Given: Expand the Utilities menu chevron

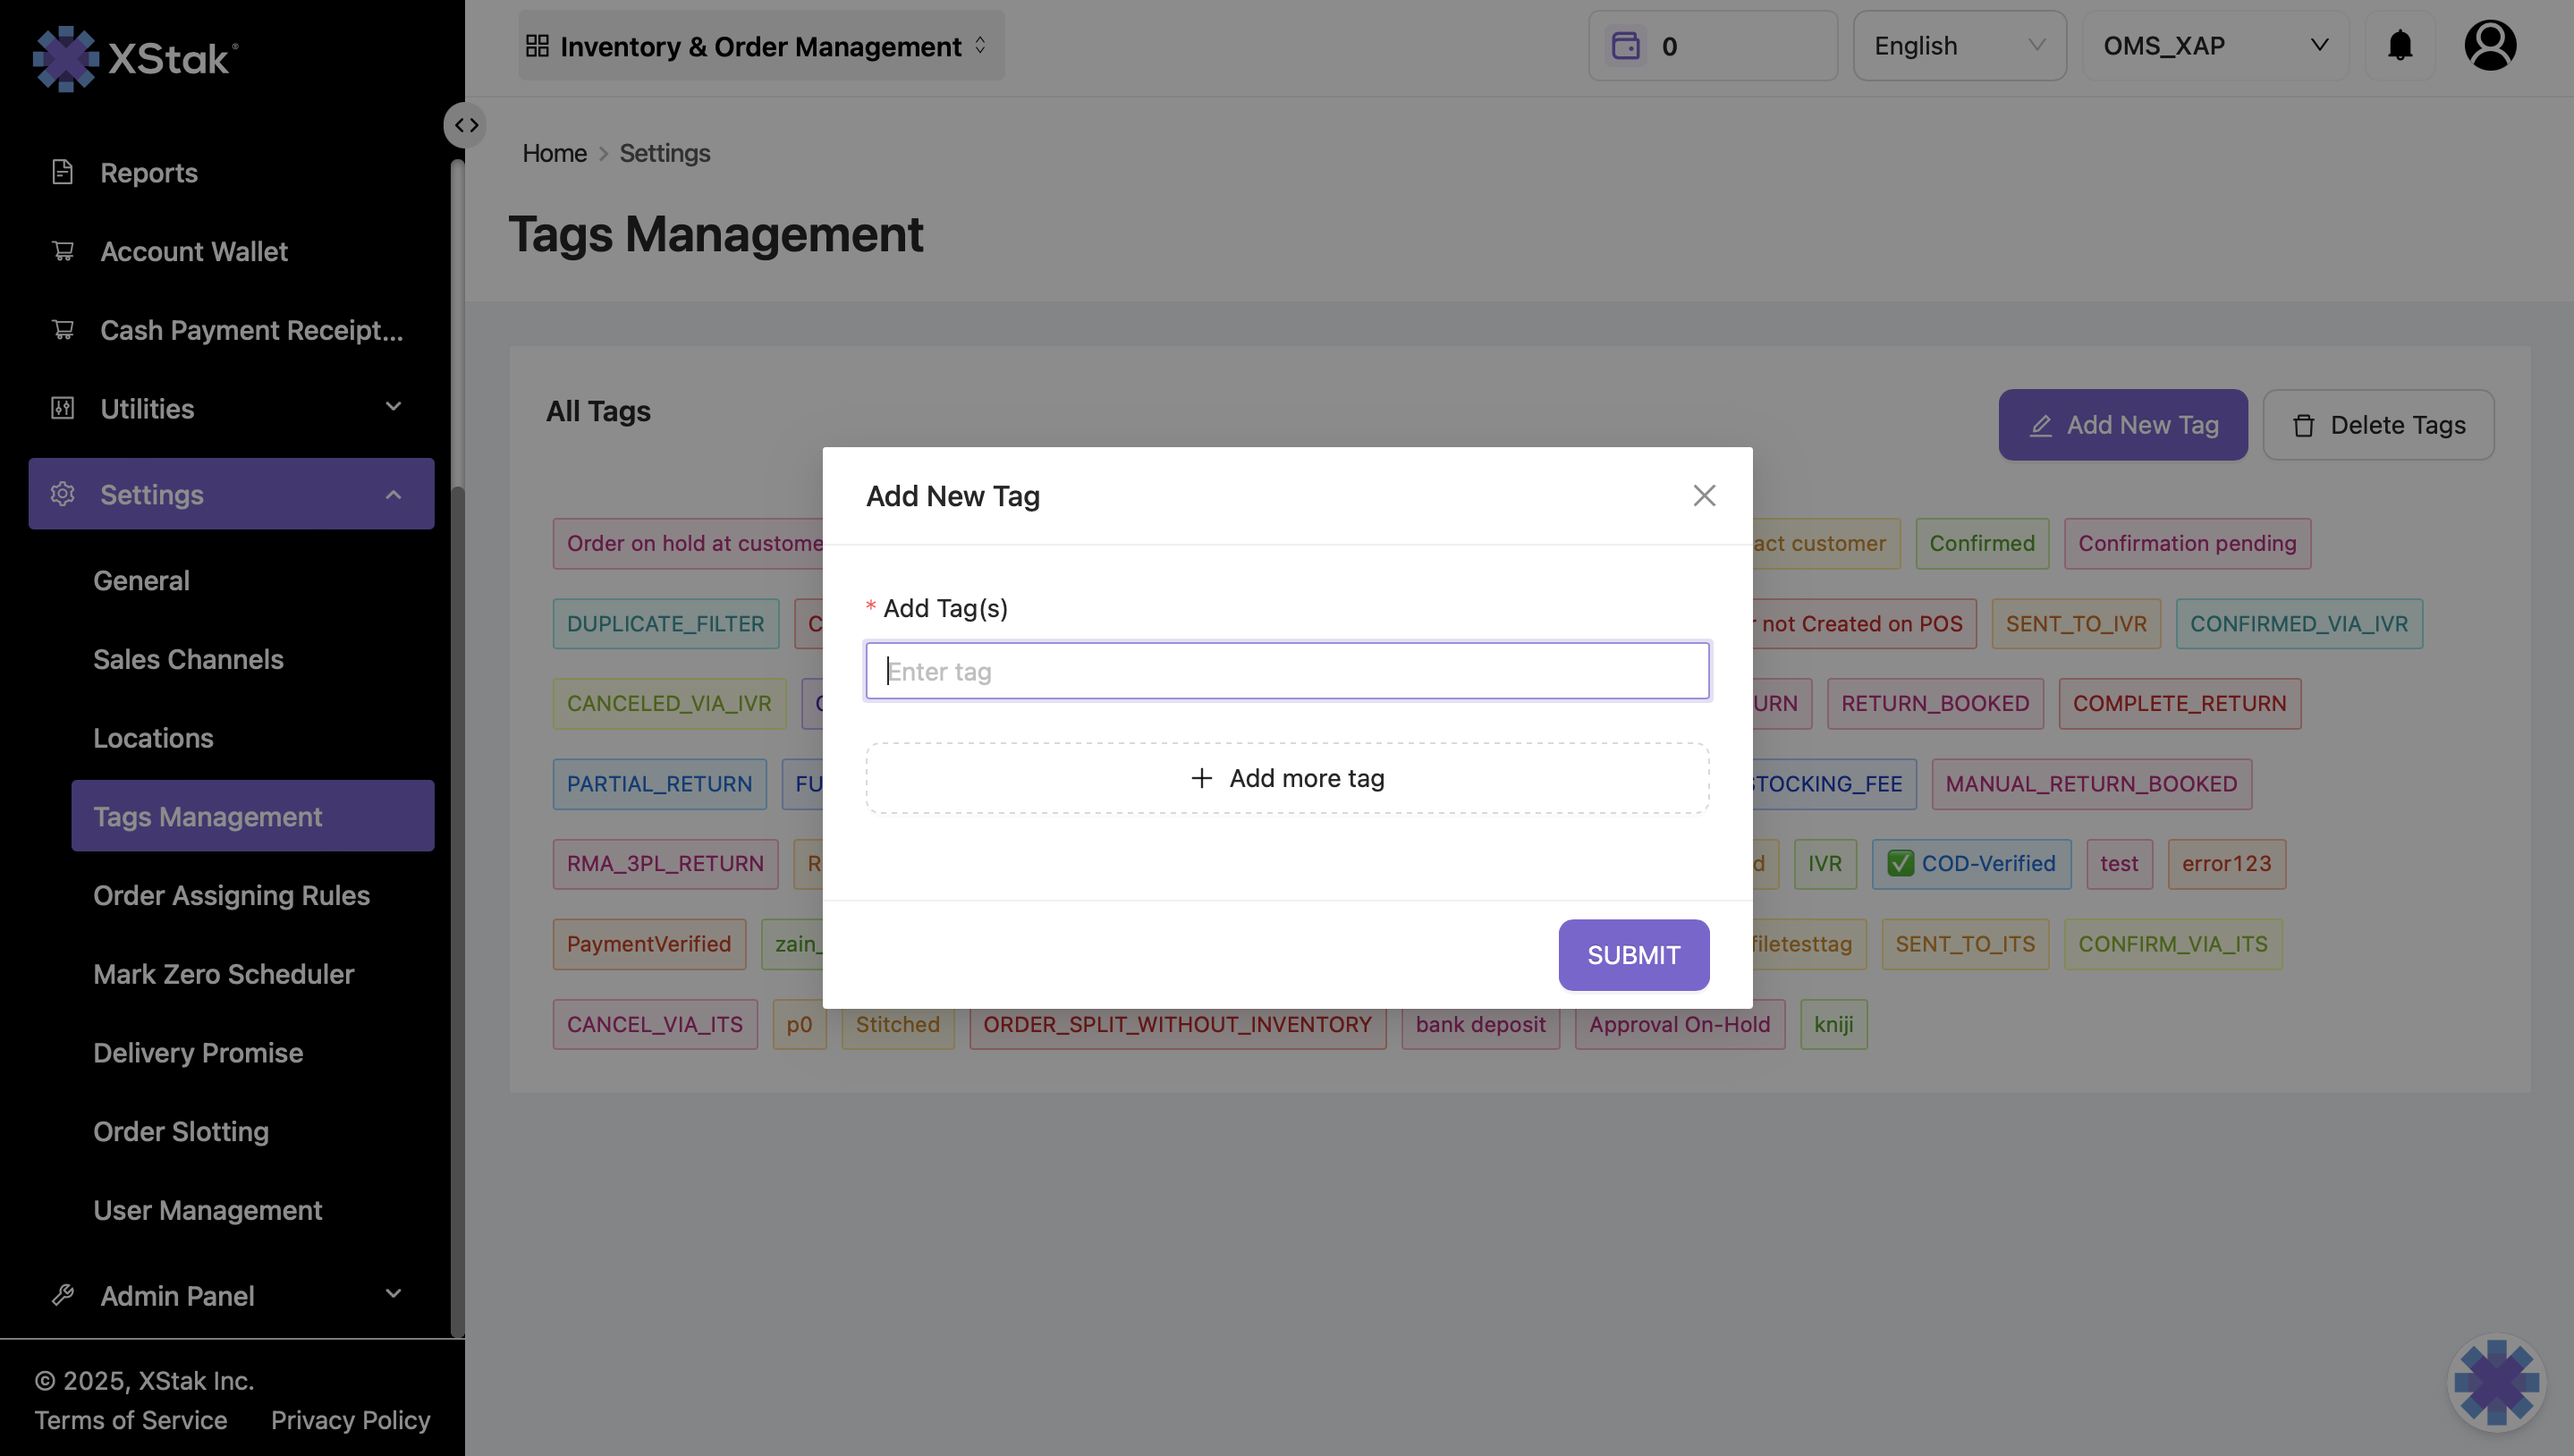Looking at the screenshot, I should [x=393, y=408].
